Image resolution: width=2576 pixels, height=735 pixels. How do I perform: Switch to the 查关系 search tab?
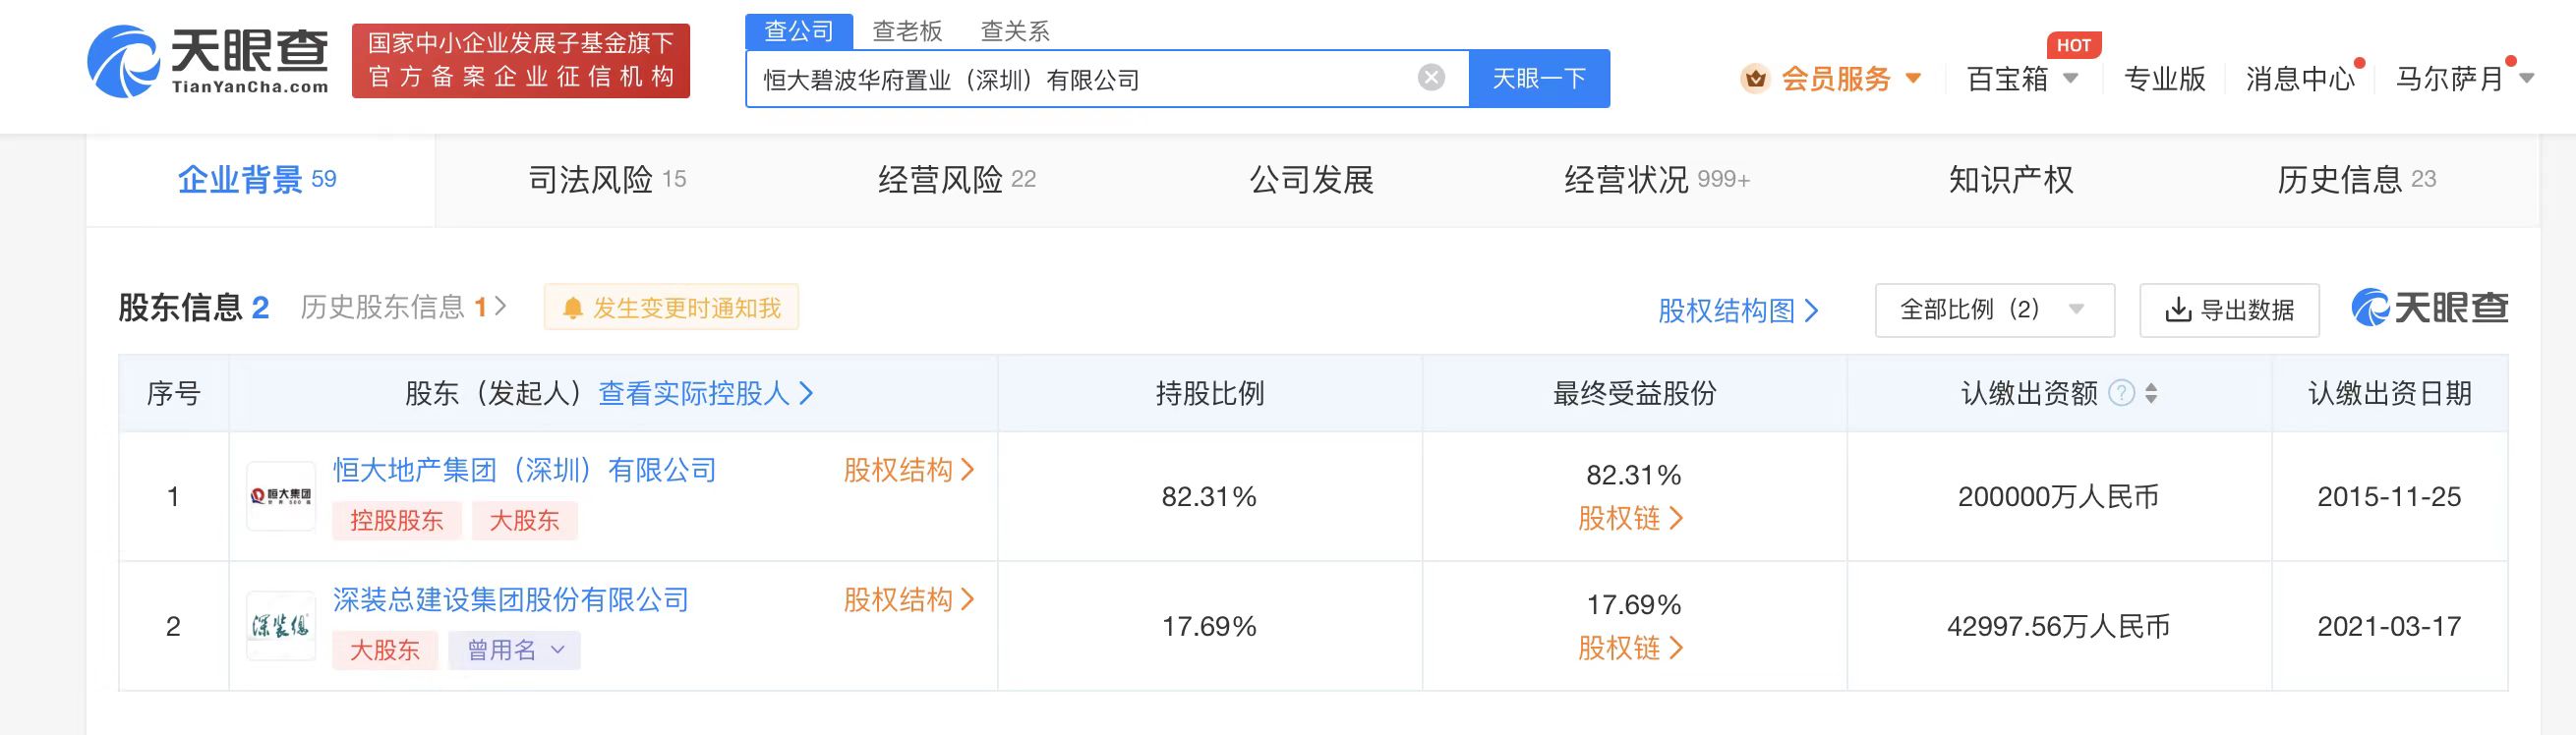point(1015,31)
